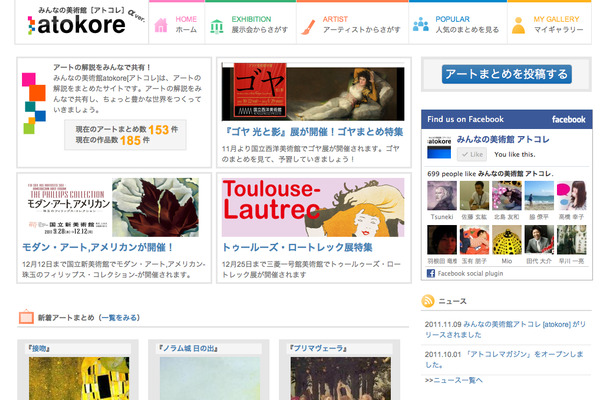610x400 pixels.
Task: Open the トゥールーズ・ロートレック展特集 link
Action: (x=297, y=247)
